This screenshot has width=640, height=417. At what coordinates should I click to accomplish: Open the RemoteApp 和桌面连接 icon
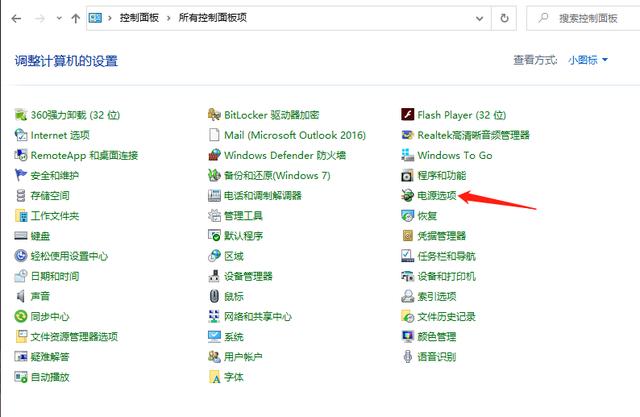(x=20, y=155)
